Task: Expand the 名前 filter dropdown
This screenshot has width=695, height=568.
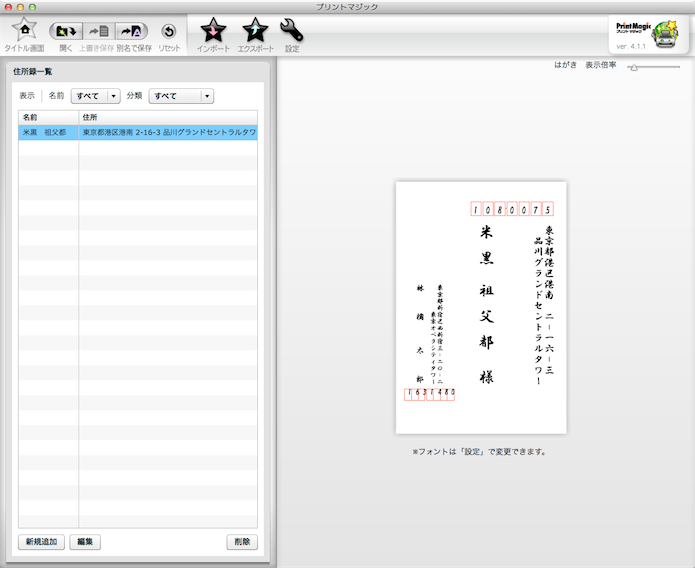Action: click(x=96, y=96)
